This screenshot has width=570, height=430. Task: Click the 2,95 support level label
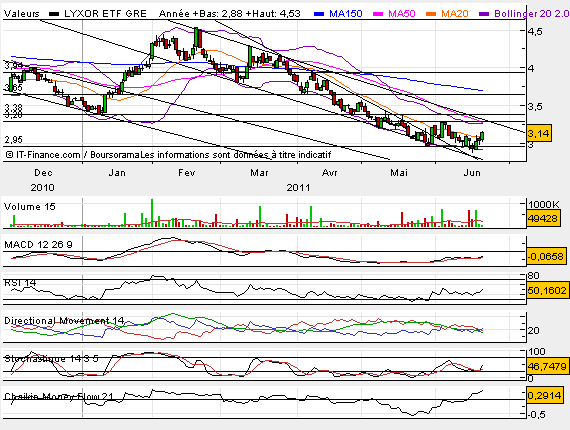pyautogui.click(x=13, y=140)
